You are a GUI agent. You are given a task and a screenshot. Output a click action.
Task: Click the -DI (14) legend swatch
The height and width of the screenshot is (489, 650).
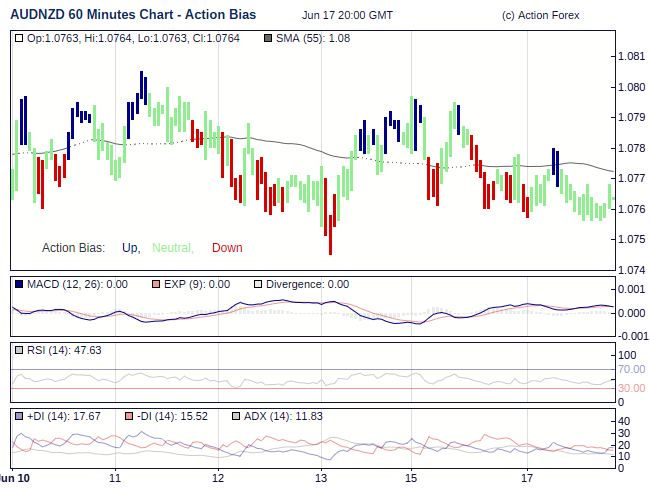130,416
